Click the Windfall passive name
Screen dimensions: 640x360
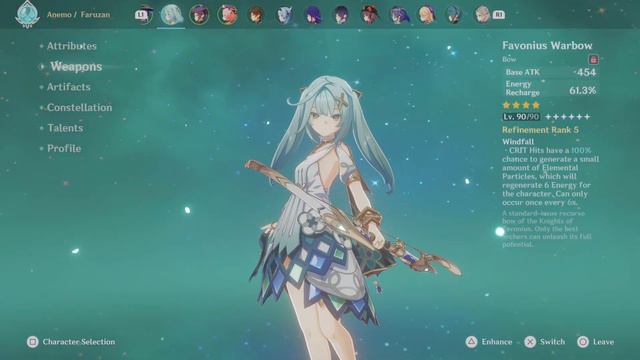(518, 142)
